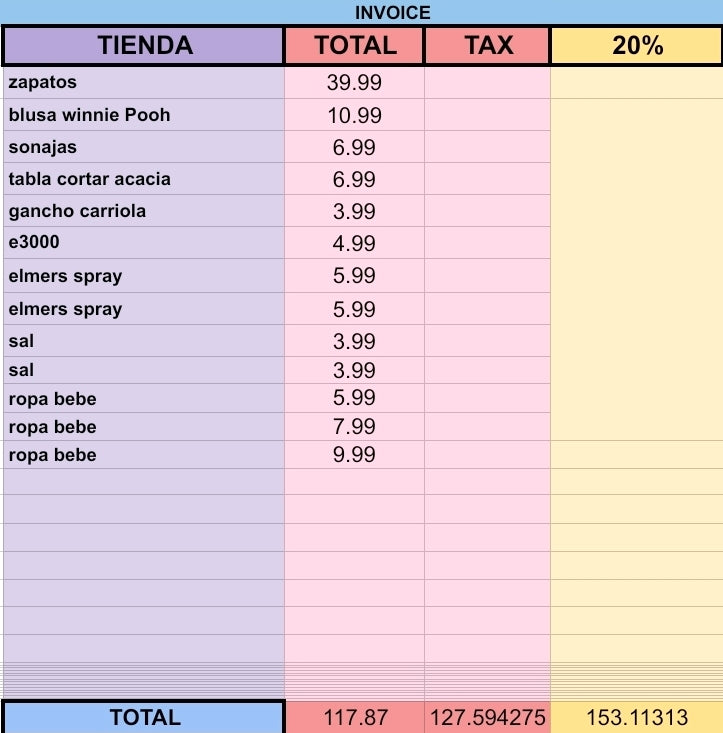
Task: Click the 117.87 sum cell
Action: pos(355,717)
